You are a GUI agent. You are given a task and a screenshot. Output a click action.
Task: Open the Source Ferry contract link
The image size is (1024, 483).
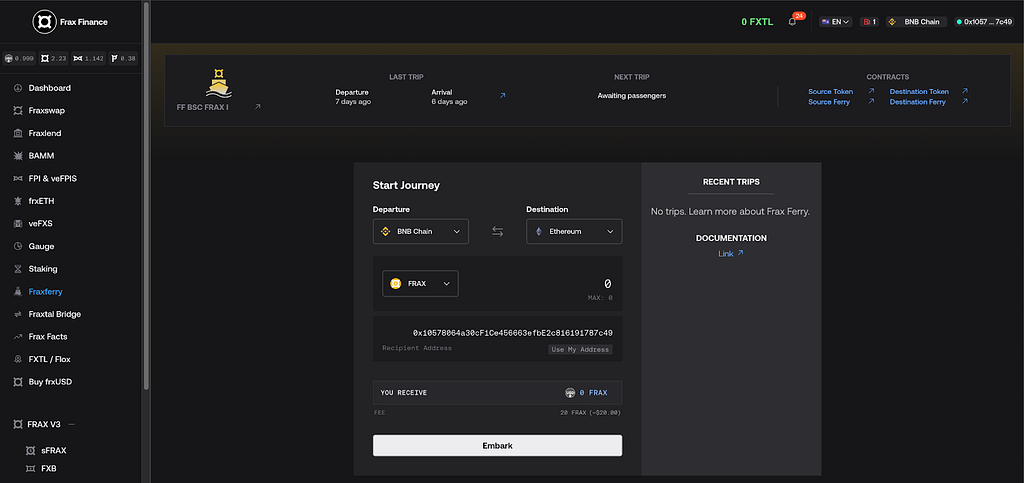[x=829, y=102]
